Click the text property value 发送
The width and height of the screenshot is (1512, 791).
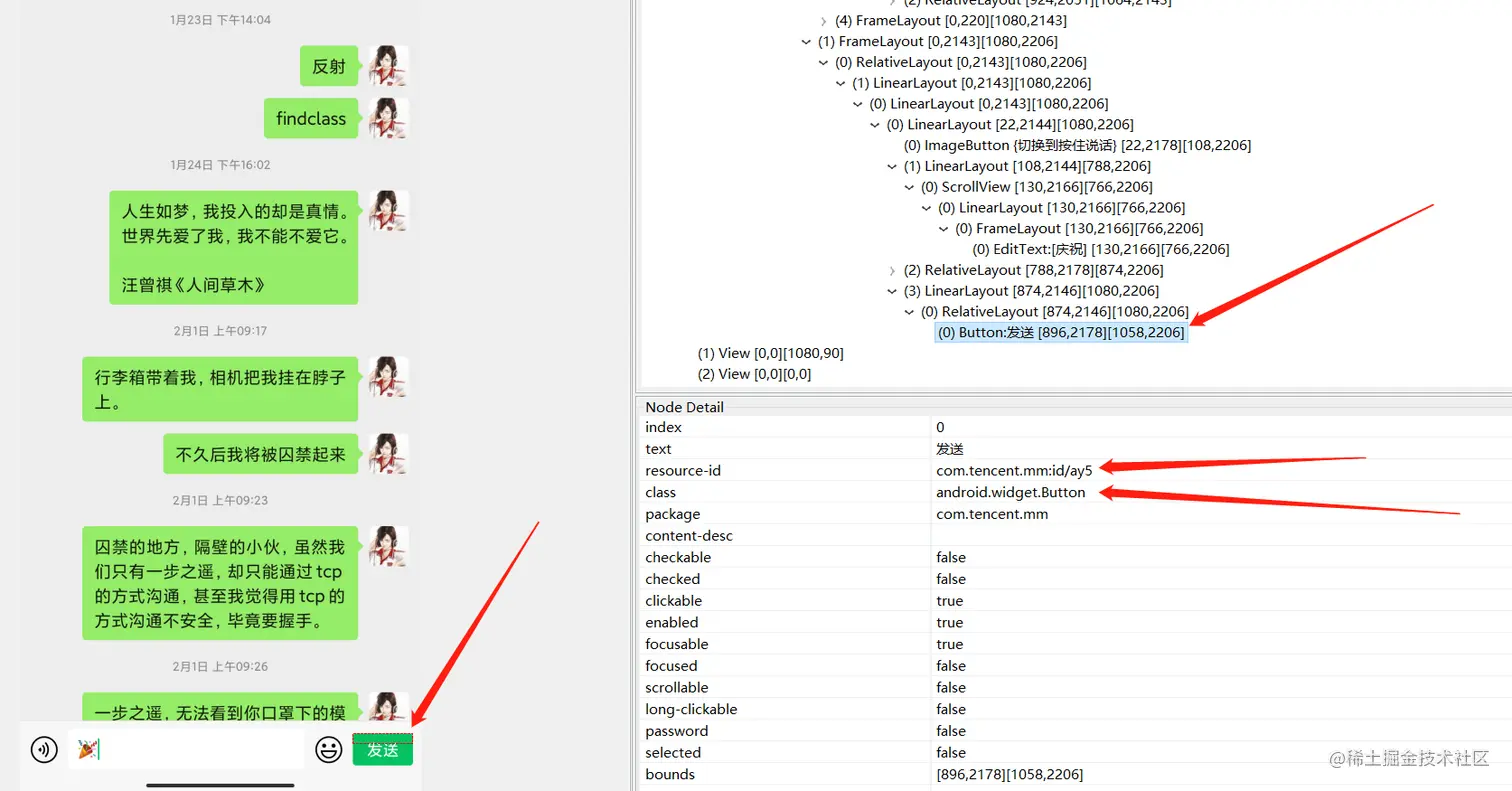tap(949, 449)
